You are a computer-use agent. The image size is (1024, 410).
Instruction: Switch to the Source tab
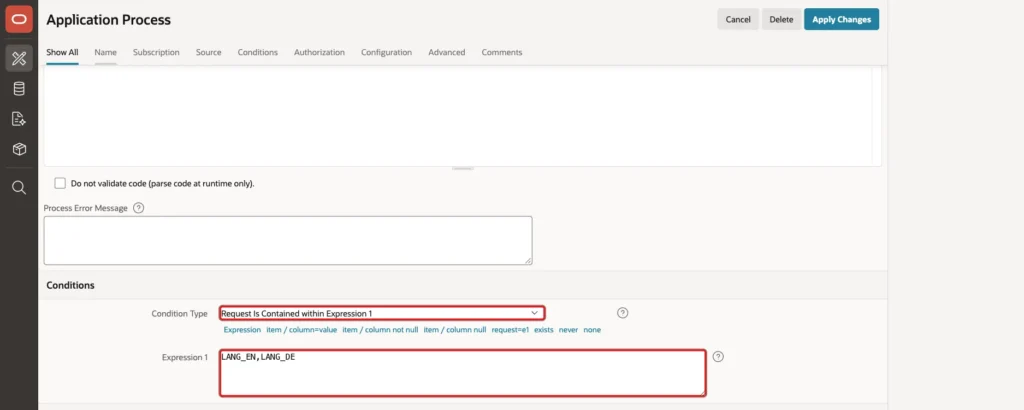tap(208, 52)
